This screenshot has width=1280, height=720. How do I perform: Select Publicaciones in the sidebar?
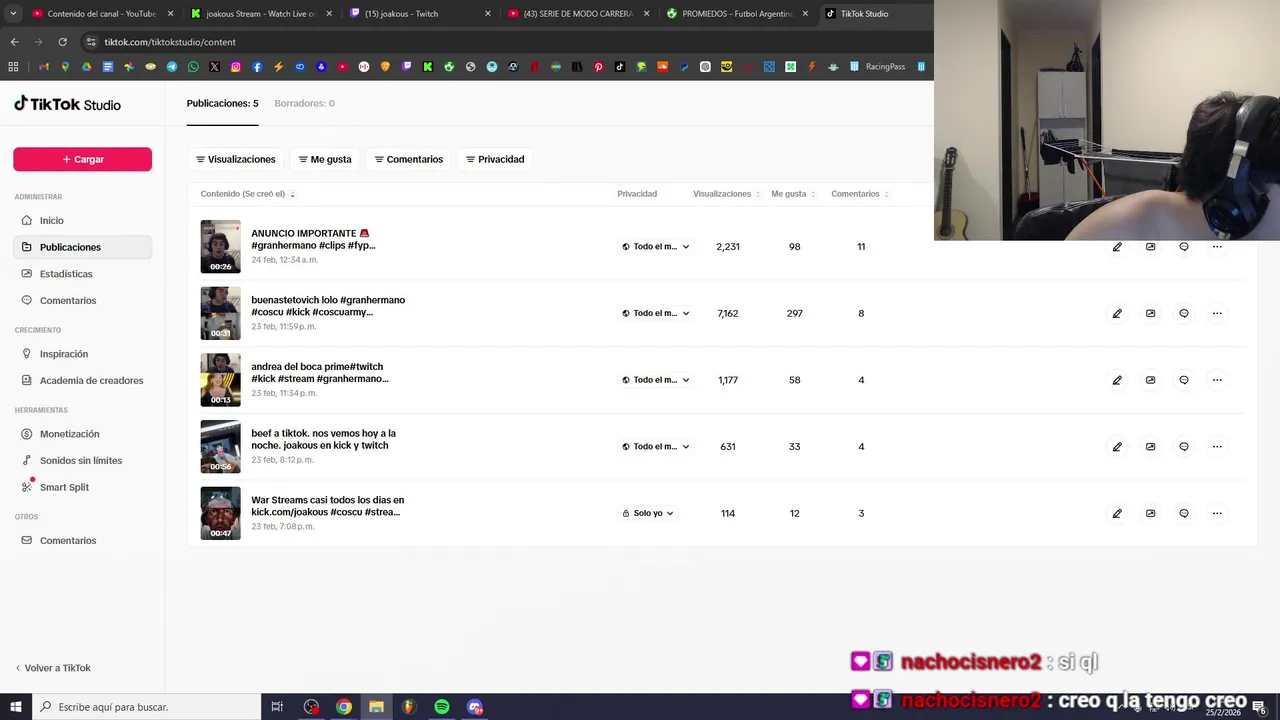click(x=82, y=247)
